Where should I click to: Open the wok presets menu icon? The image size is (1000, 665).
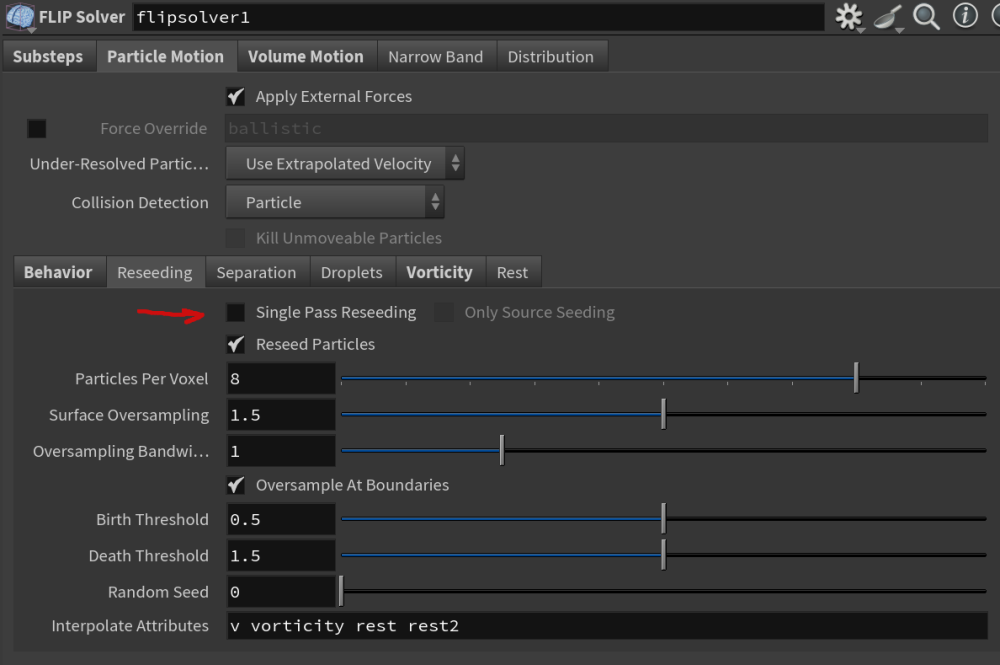(x=887, y=17)
